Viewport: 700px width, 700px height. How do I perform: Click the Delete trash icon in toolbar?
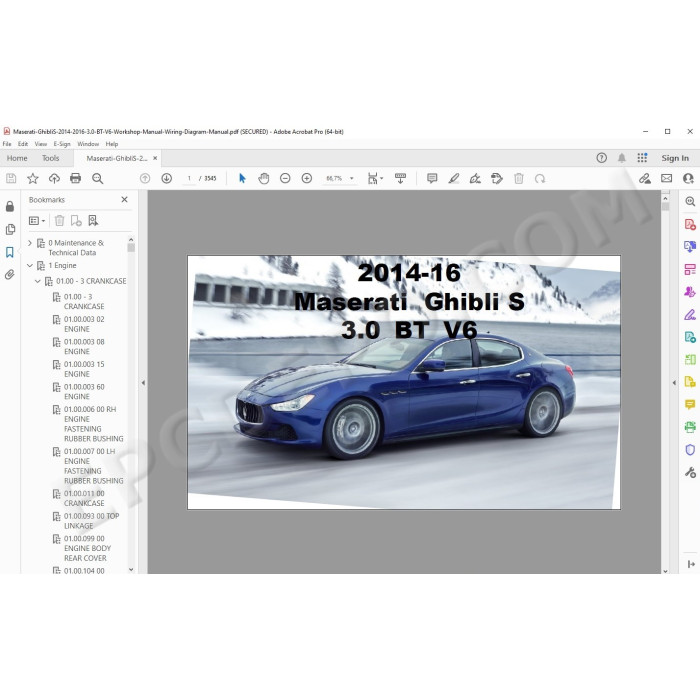[519, 179]
